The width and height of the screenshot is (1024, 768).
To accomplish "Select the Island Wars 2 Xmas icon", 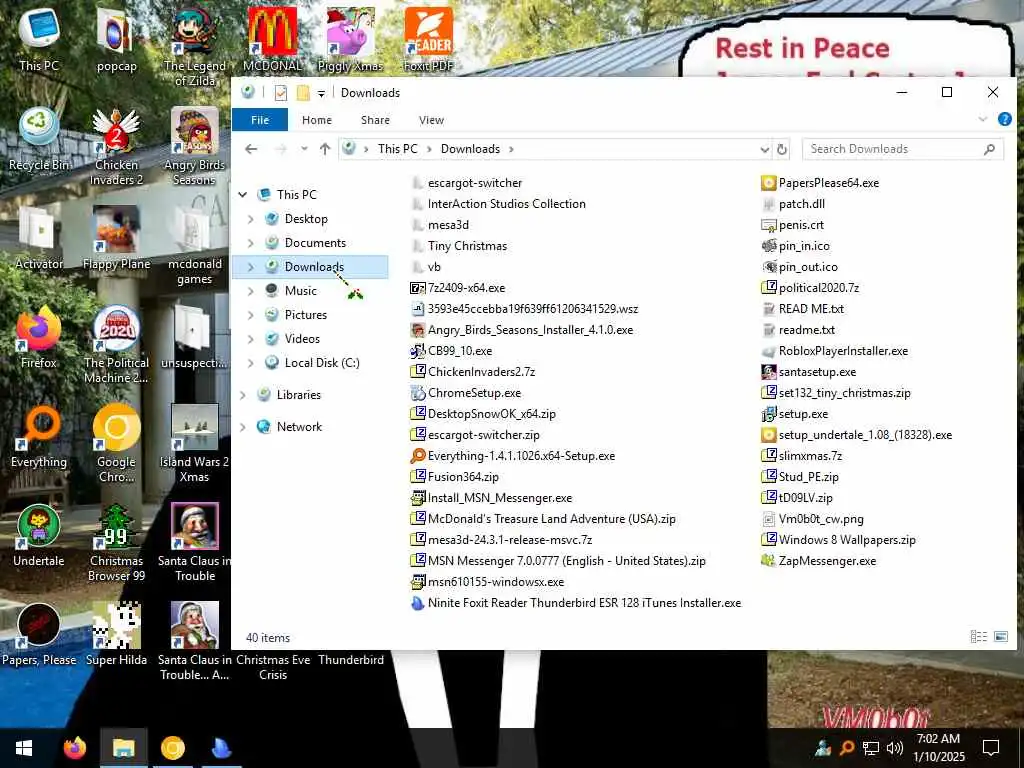I will (195, 443).
